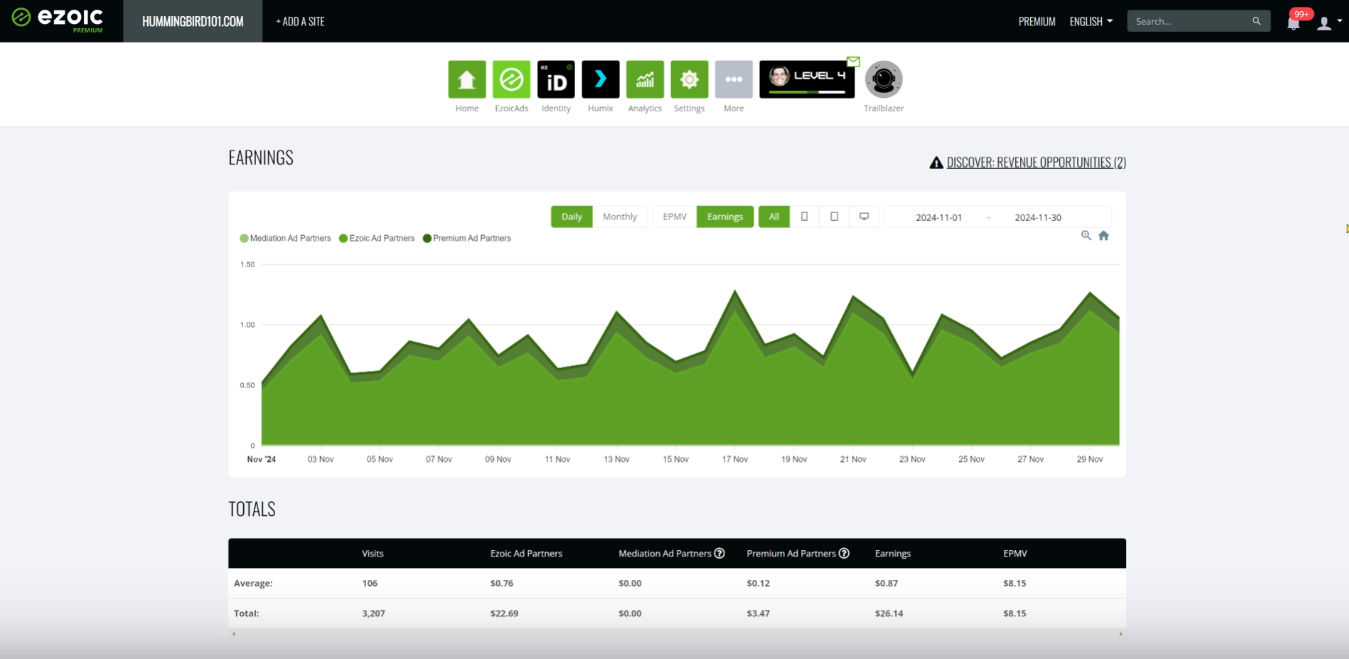
Task: Open end date picker 2024-11-30
Action: (1038, 217)
